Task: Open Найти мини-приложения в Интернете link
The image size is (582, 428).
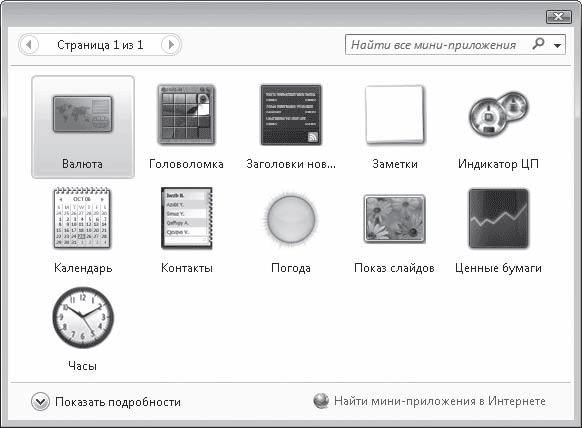Action: (439, 401)
